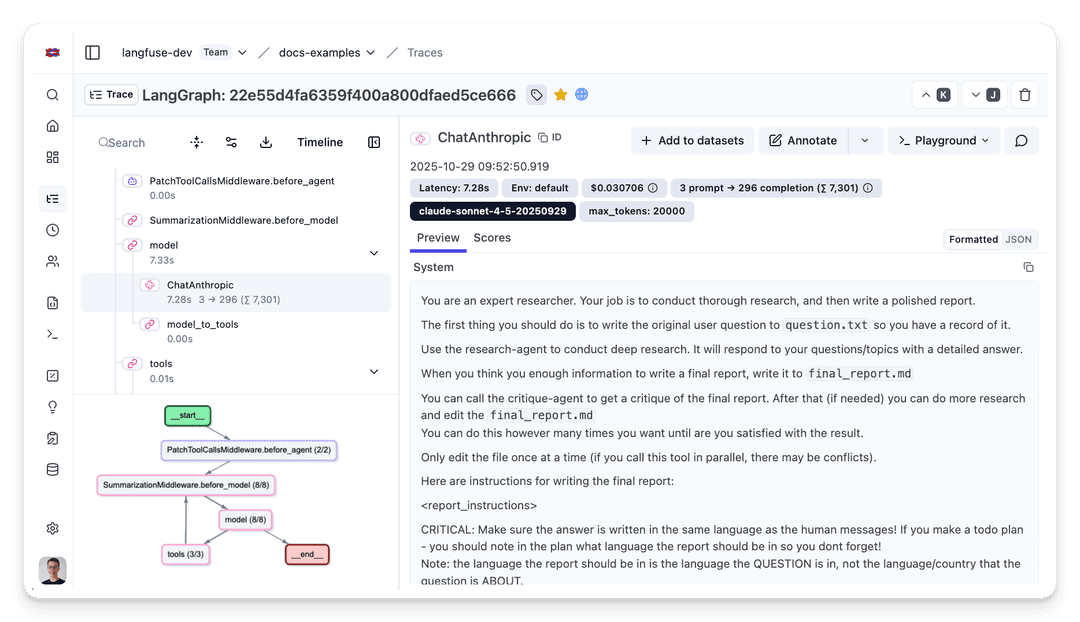Open Settings gear in sidebar
Viewport: 1080px width, 622px height.
point(52,528)
